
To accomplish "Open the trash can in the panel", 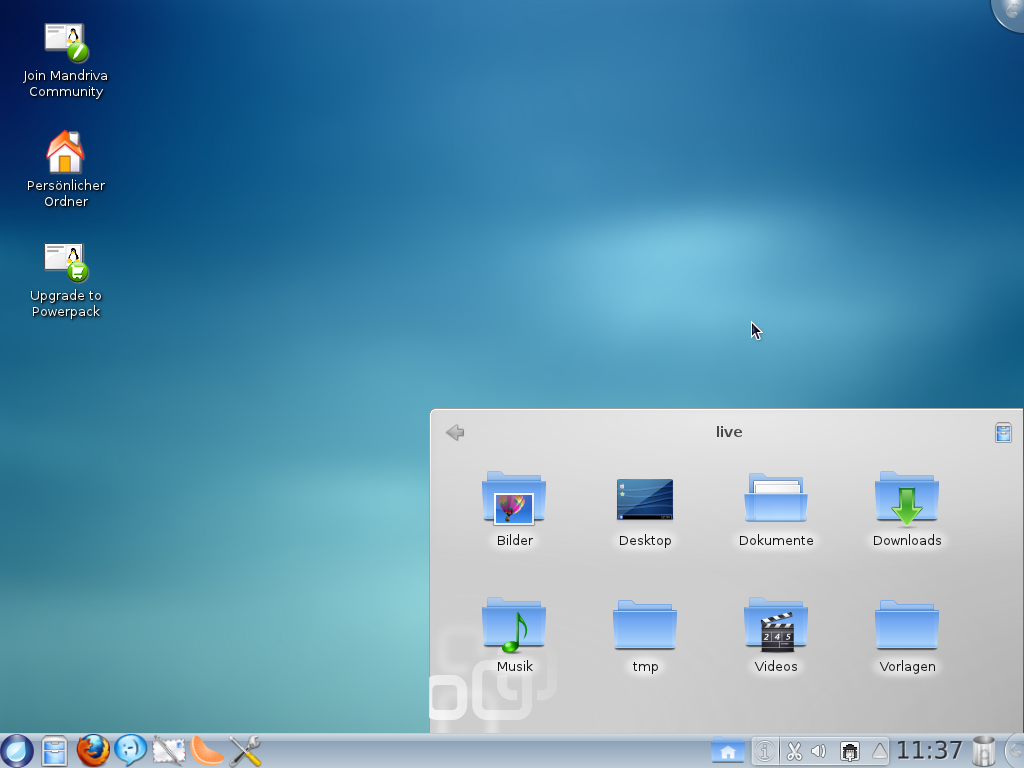I will (984, 750).
